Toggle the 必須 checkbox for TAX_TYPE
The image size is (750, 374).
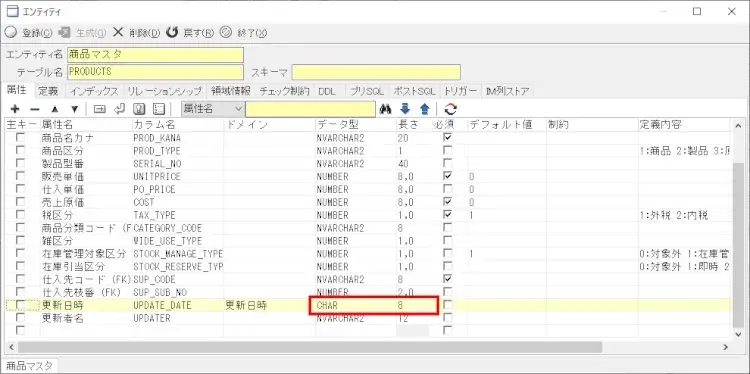[448, 215]
